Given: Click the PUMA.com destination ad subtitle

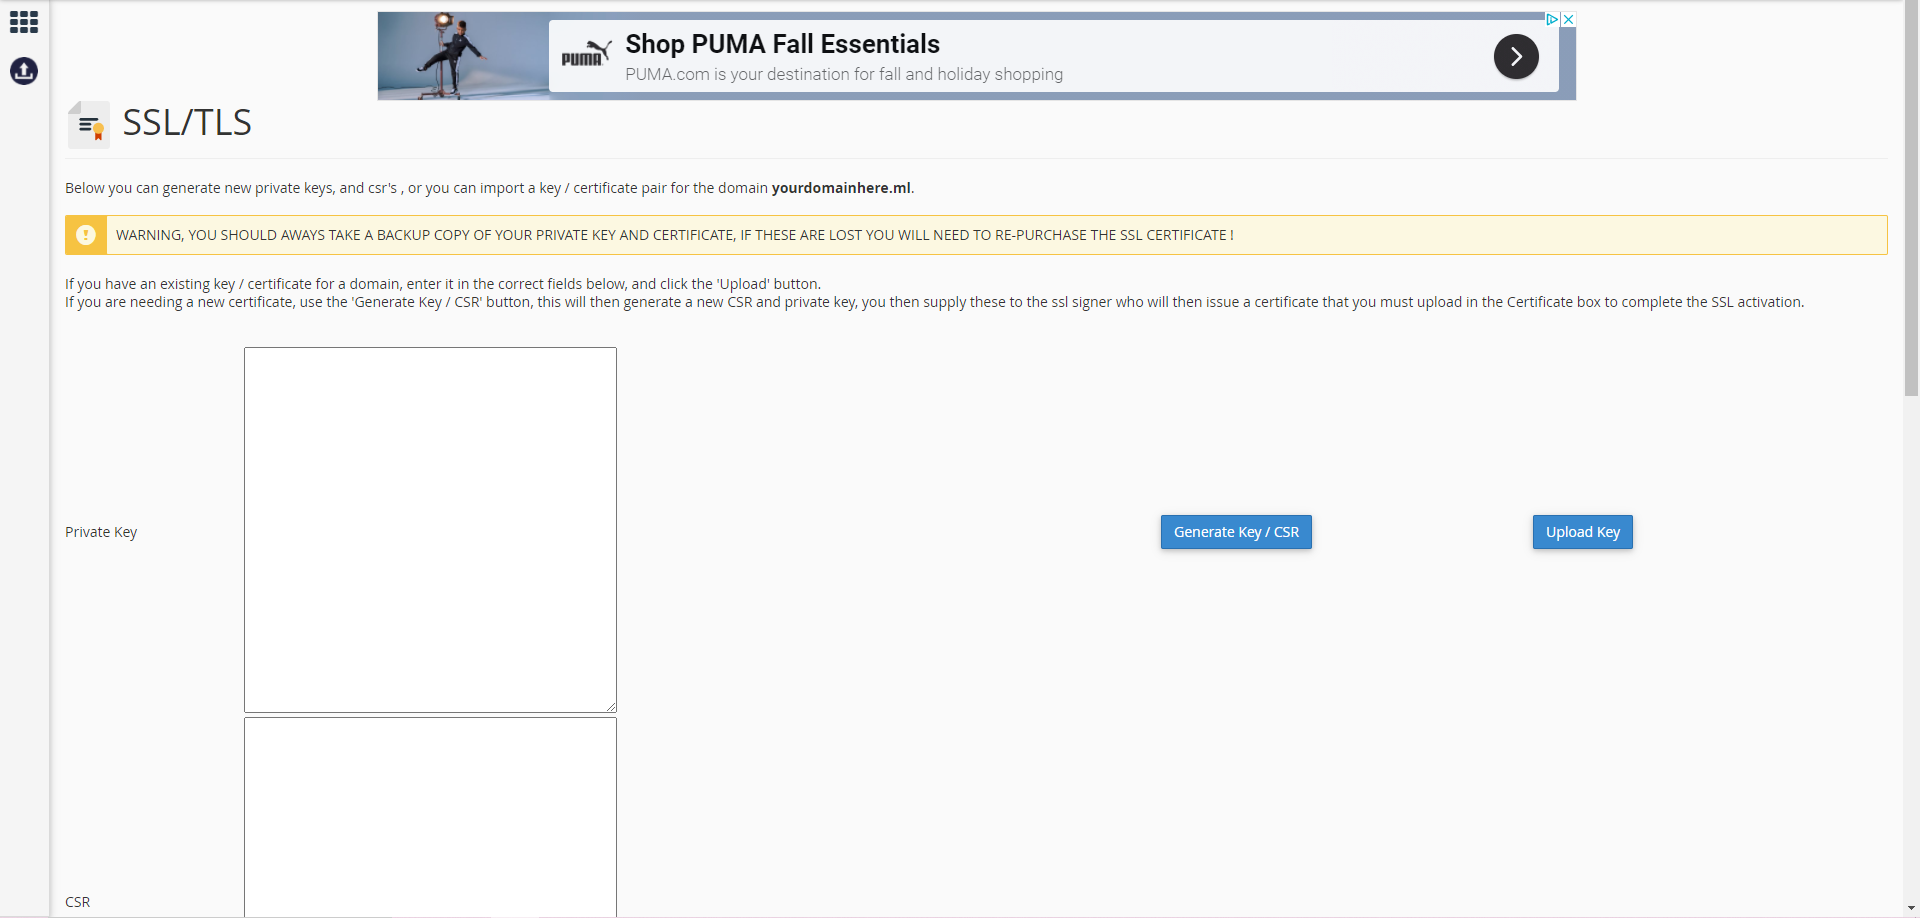Looking at the screenshot, I should tap(844, 74).
